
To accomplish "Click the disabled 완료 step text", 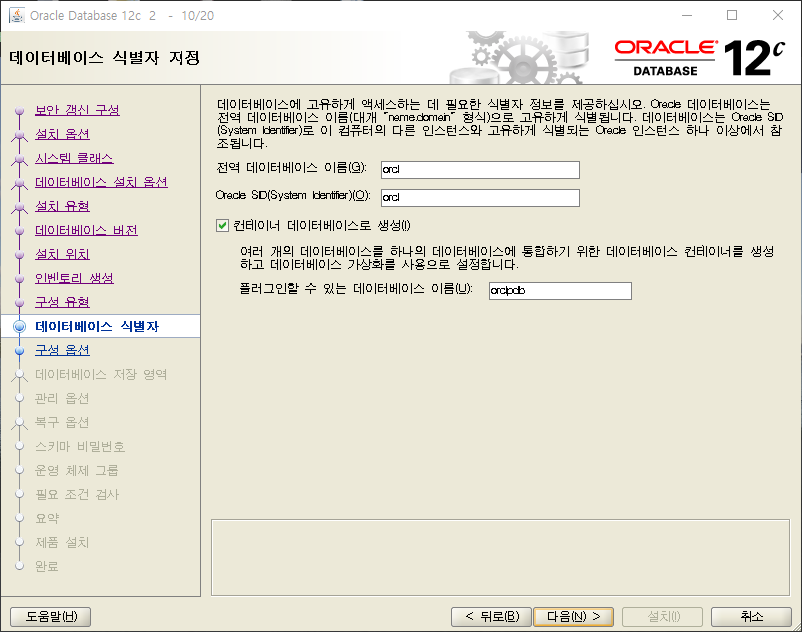I will [x=47, y=567].
